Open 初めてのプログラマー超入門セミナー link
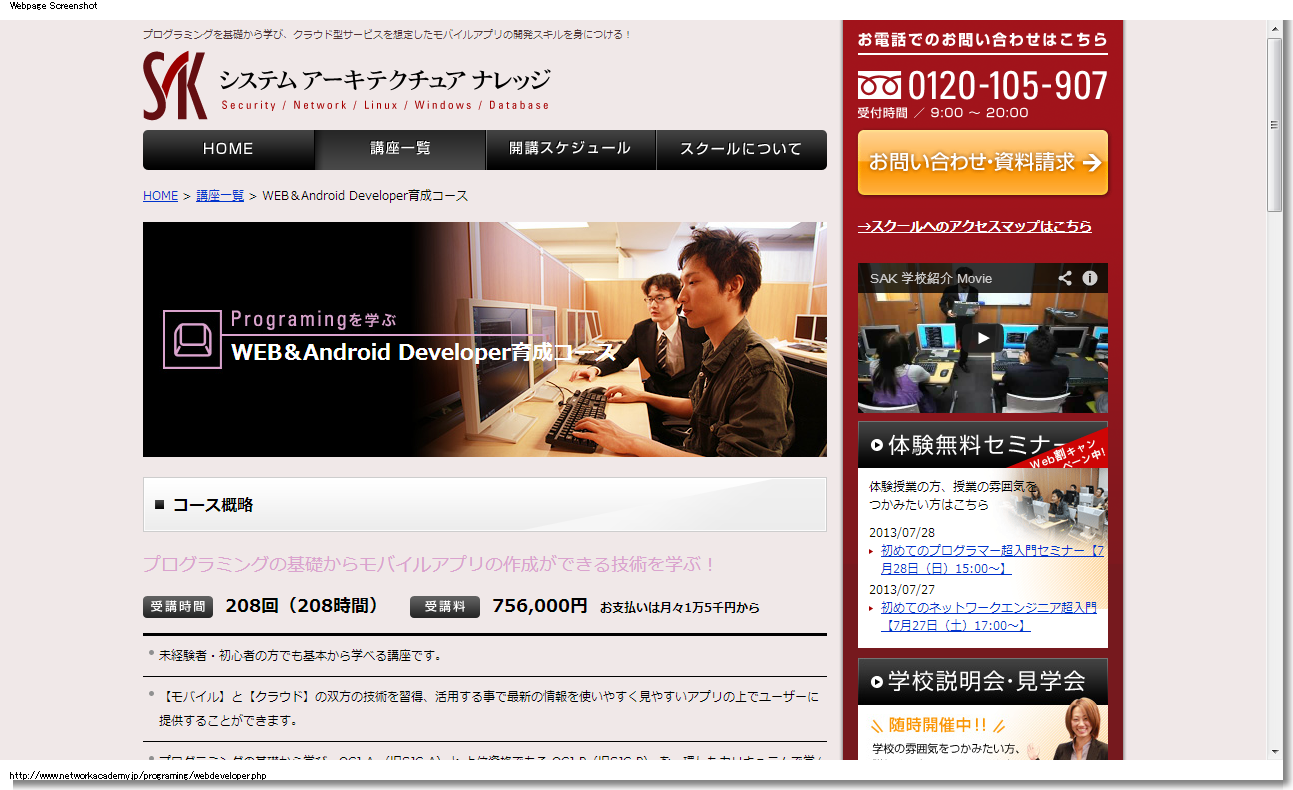This screenshot has width=1293, height=790. [x=993, y=560]
